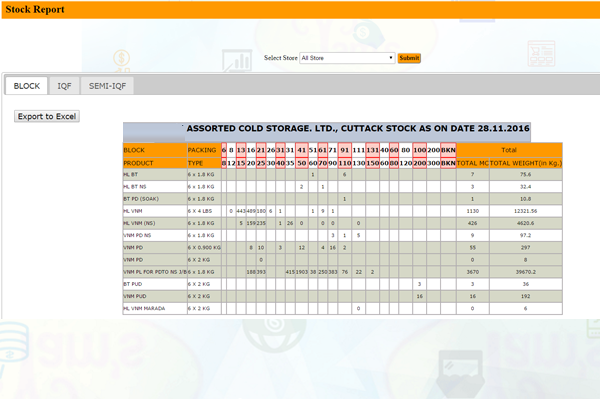
Task: Click the Stock Report page heading
Action: tap(35, 10)
